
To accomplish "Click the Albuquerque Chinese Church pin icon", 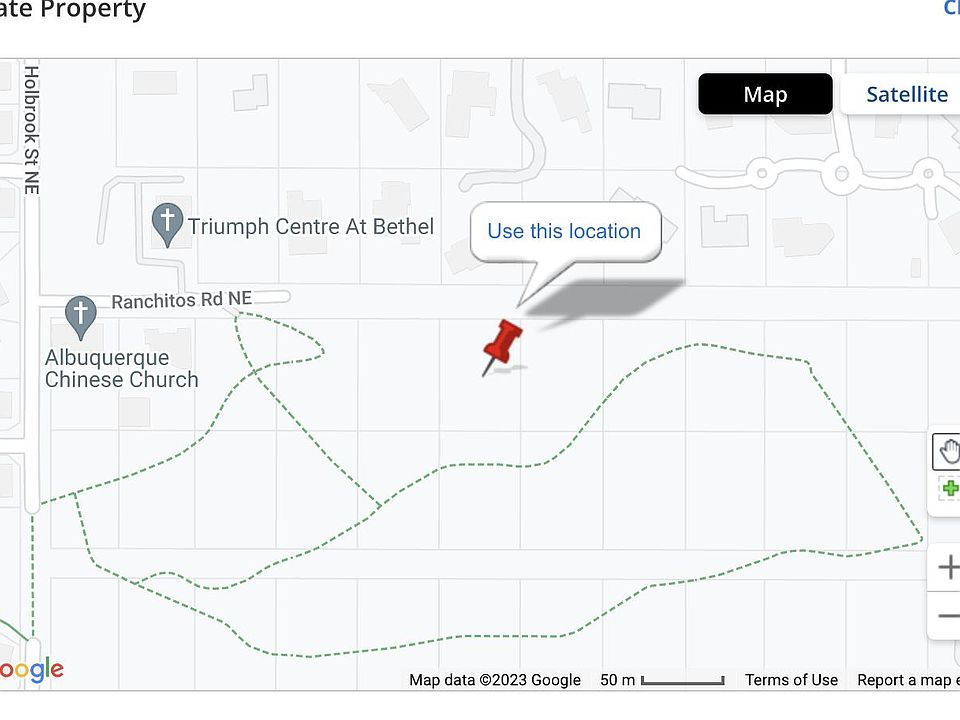I will 80,315.
